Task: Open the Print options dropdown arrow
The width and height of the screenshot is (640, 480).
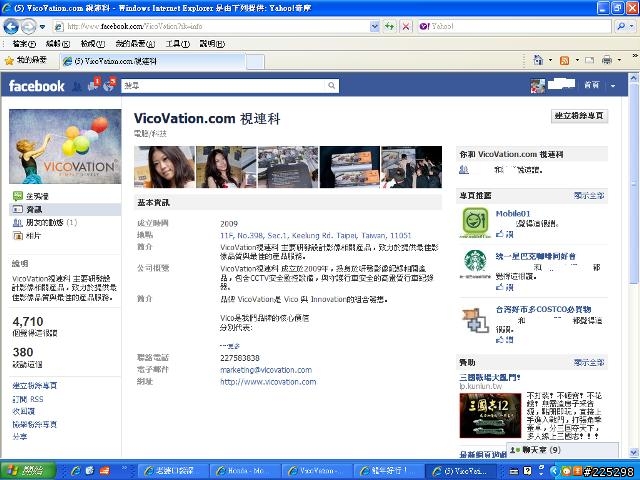Action: point(619,60)
